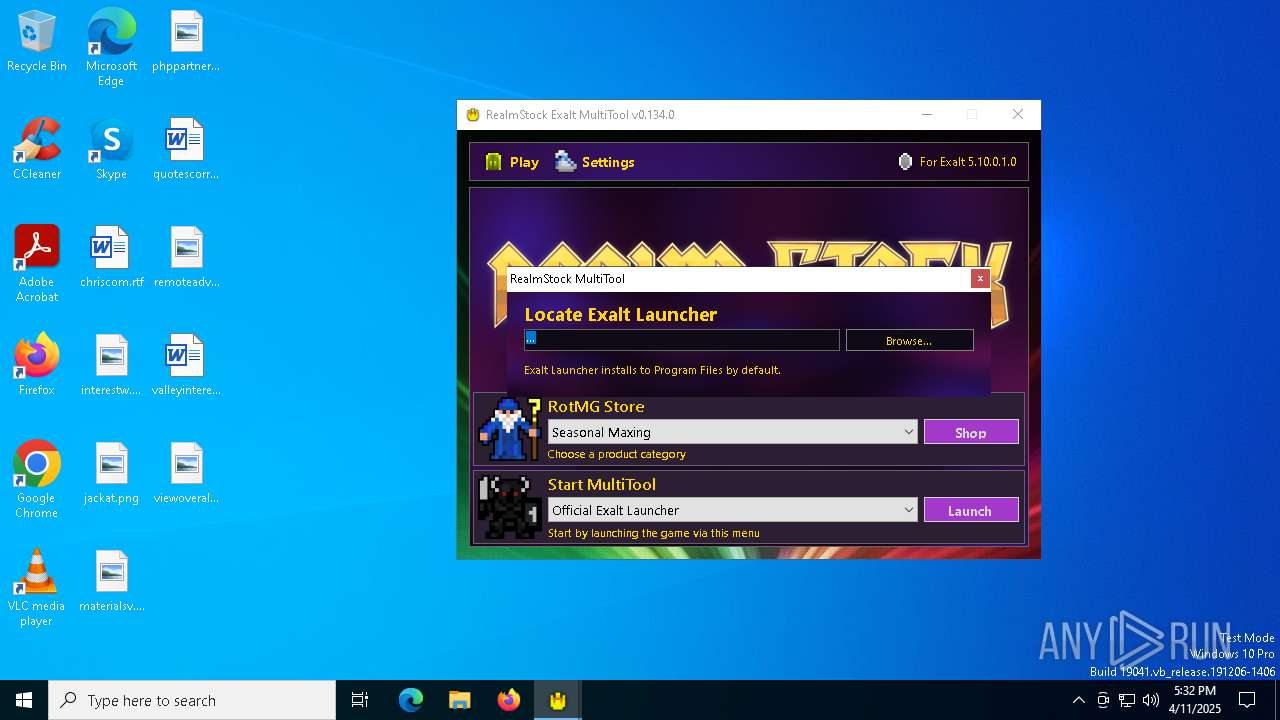Open Firefox from the taskbar

(509, 700)
